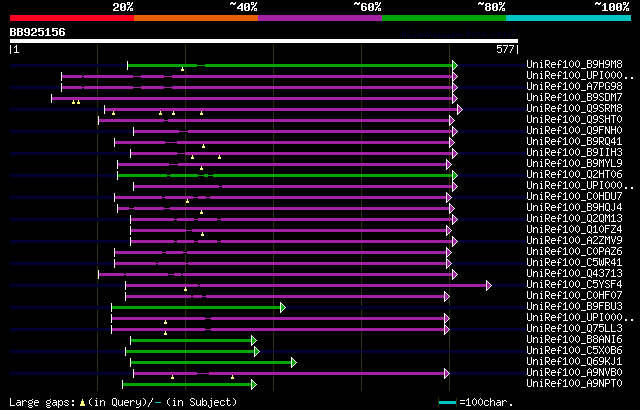The image size is (640, 410).
Task: Select hit label UniRef100_C5X0B6
Action: (574, 350)
